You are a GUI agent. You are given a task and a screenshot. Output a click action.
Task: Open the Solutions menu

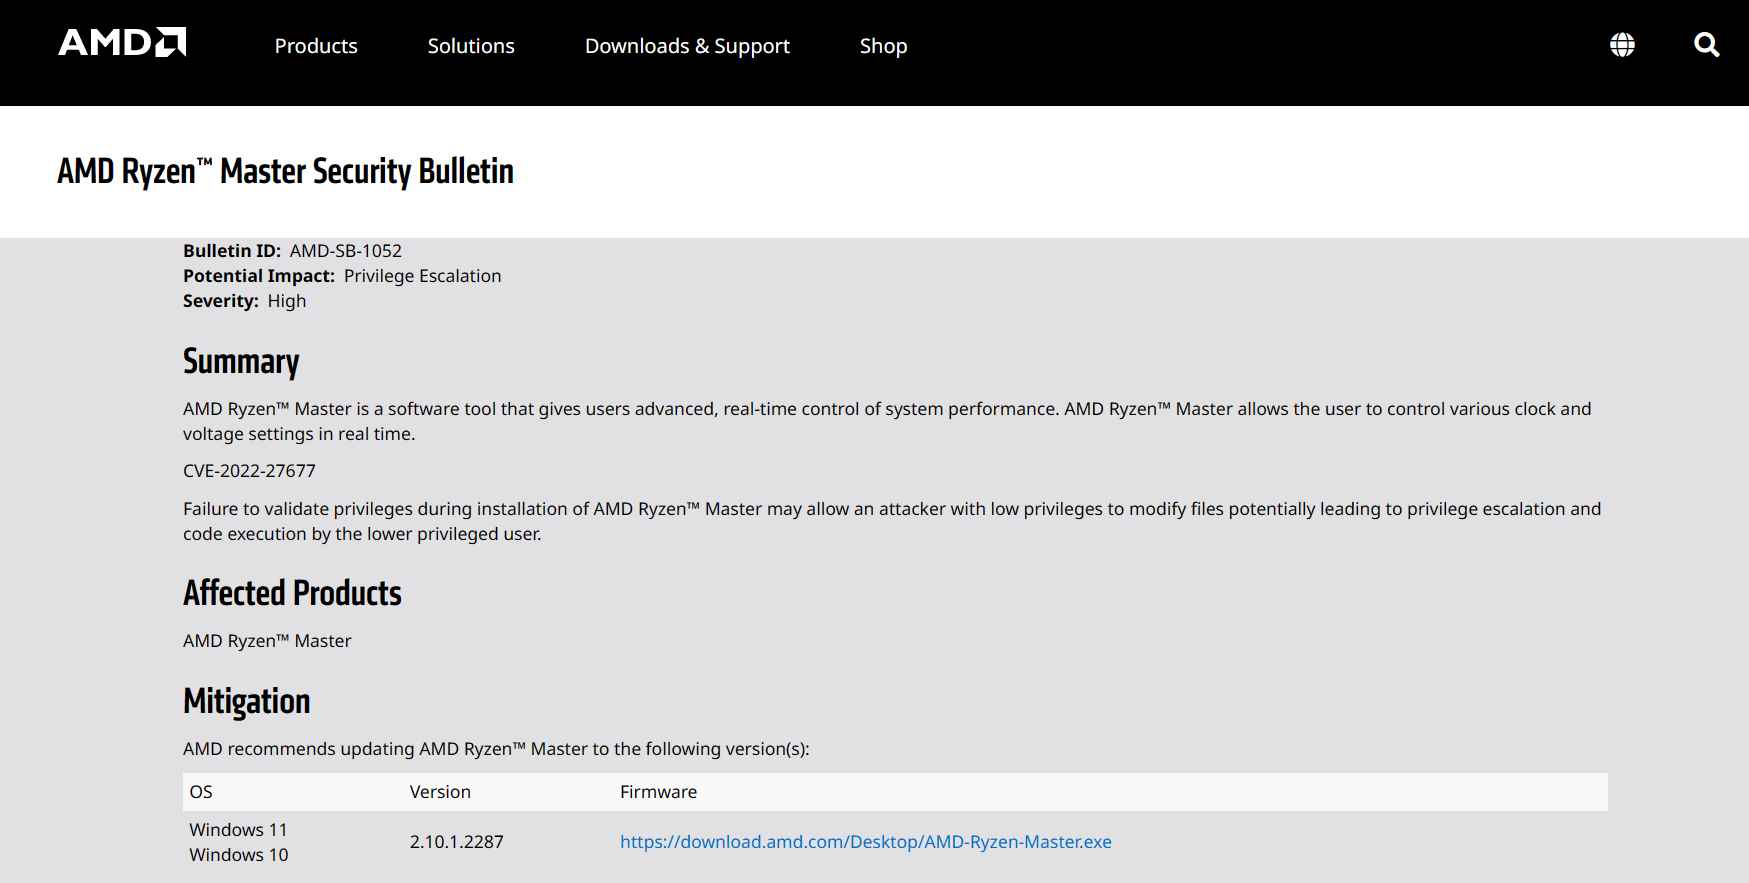(x=470, y=46)
